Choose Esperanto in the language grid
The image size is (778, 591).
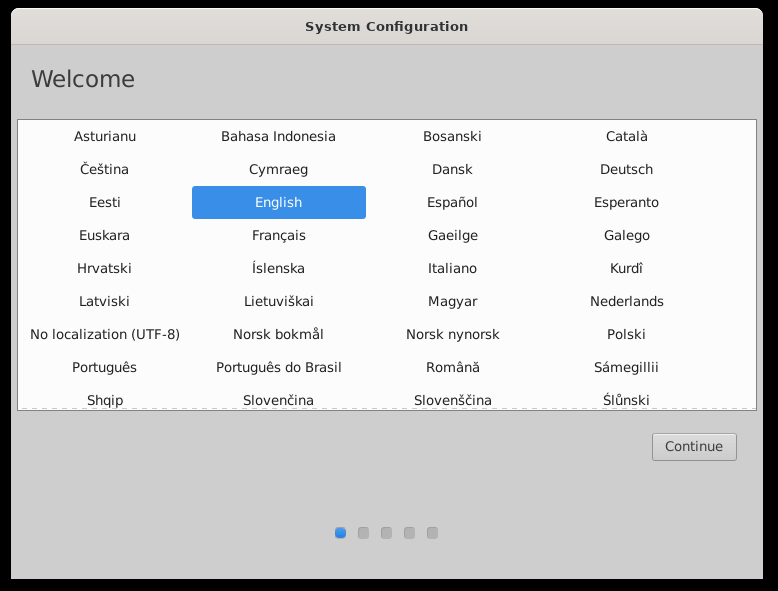tap(626, 202)
